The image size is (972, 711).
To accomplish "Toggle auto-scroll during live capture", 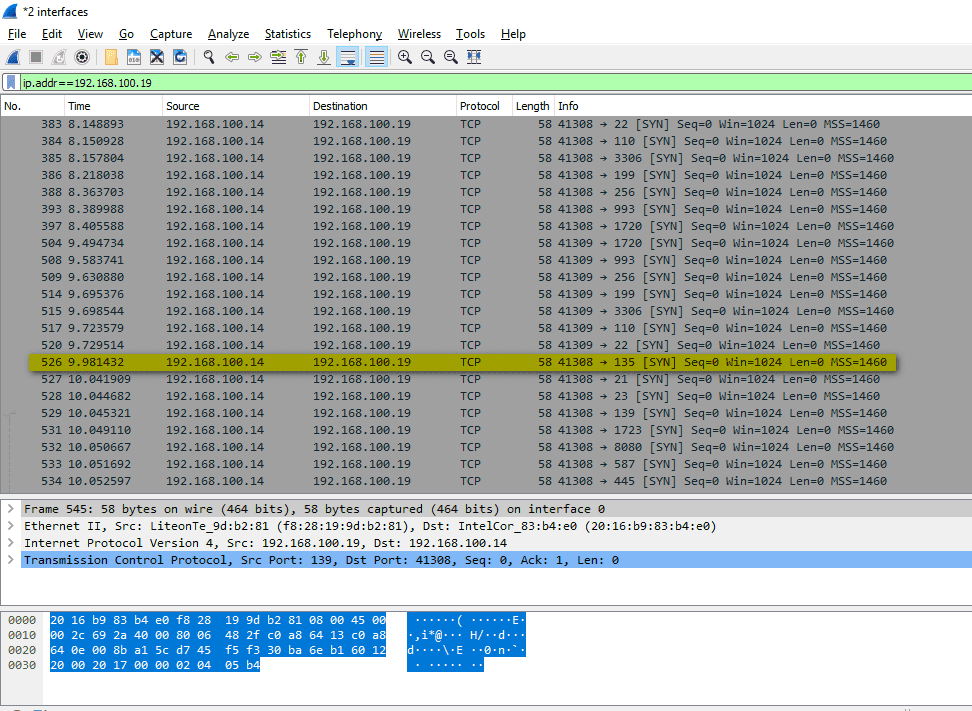I will 348,57.
